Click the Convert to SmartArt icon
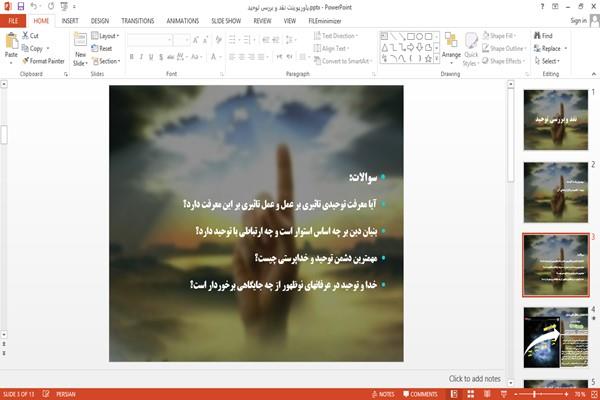This screenshot has height=400, width=600. pyautogui.click(x=317, y=61)
